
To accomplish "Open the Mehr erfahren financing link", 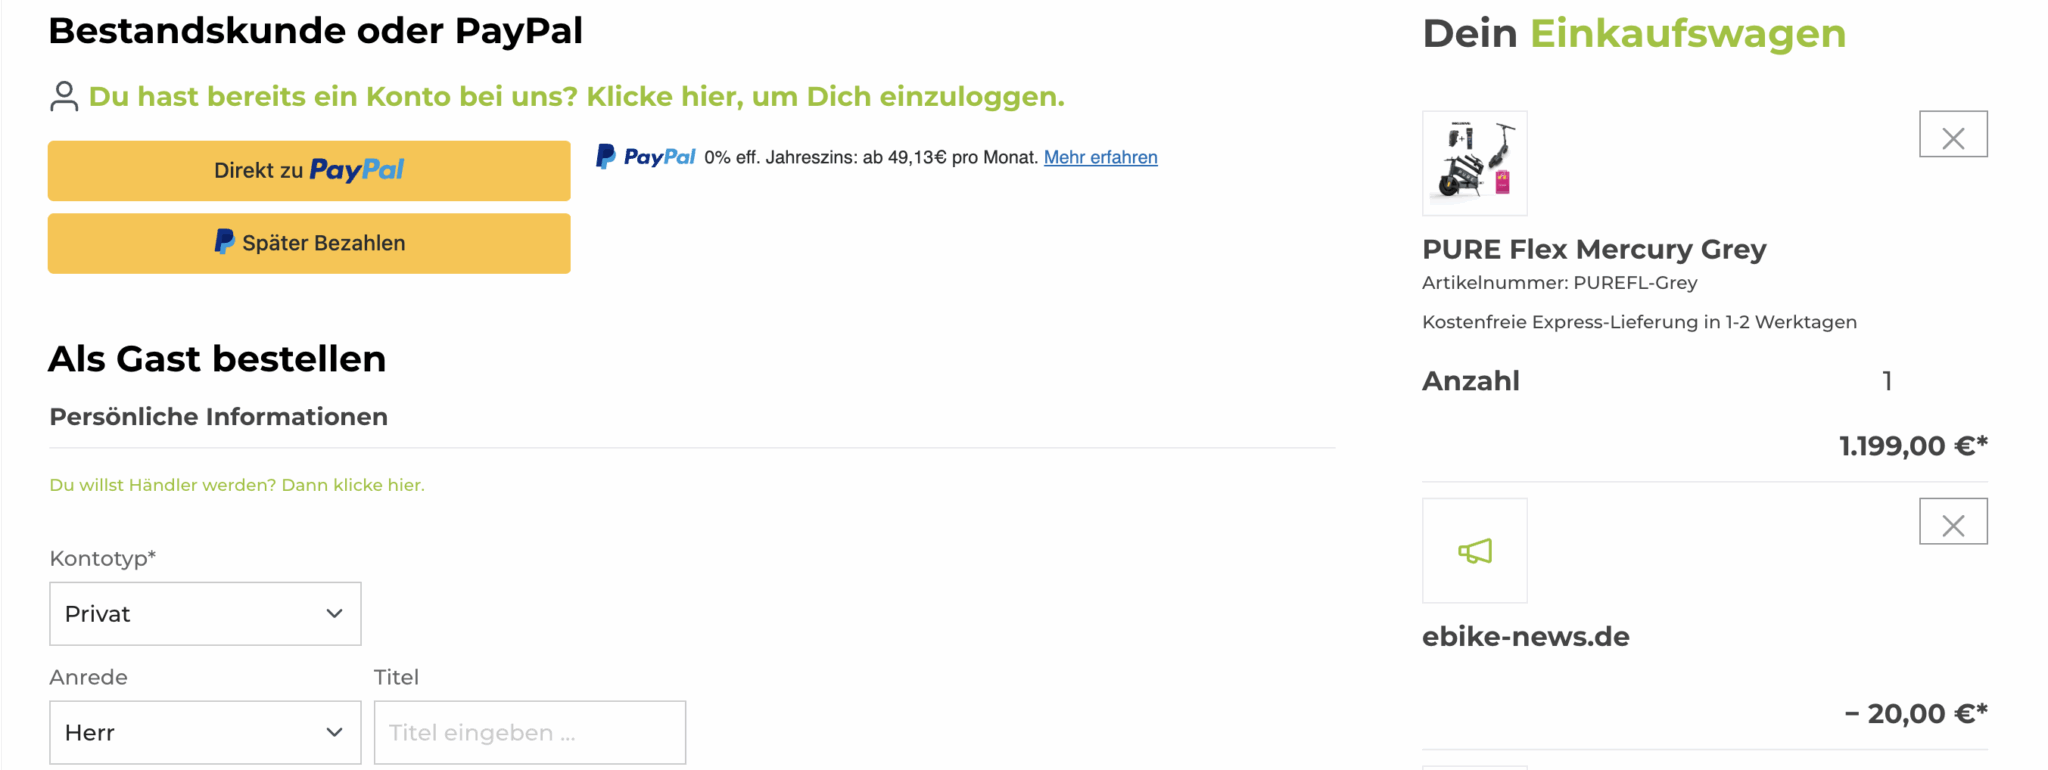I will click(1100, 157).
